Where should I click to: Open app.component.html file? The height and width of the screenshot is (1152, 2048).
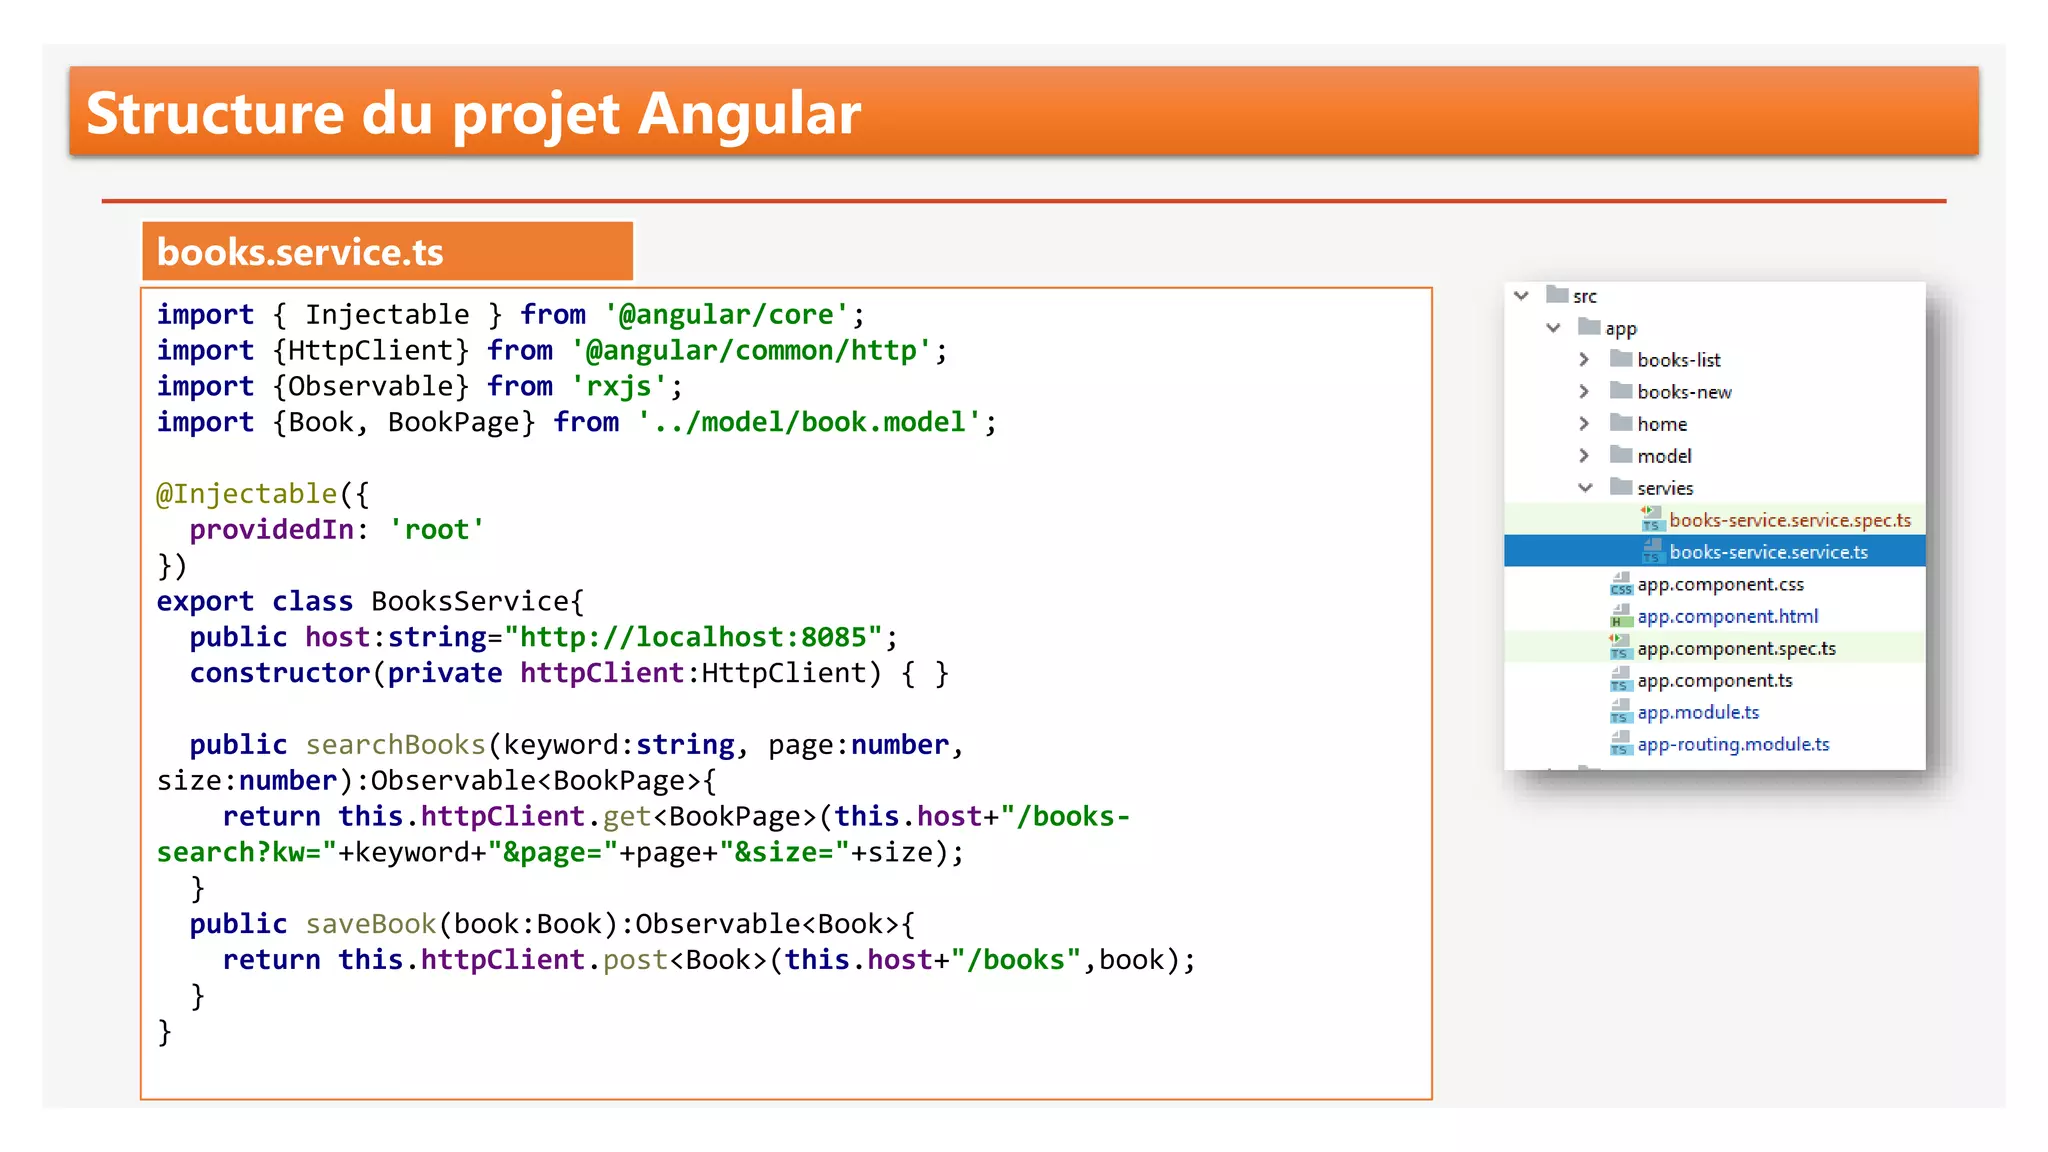click(1727, 616)
